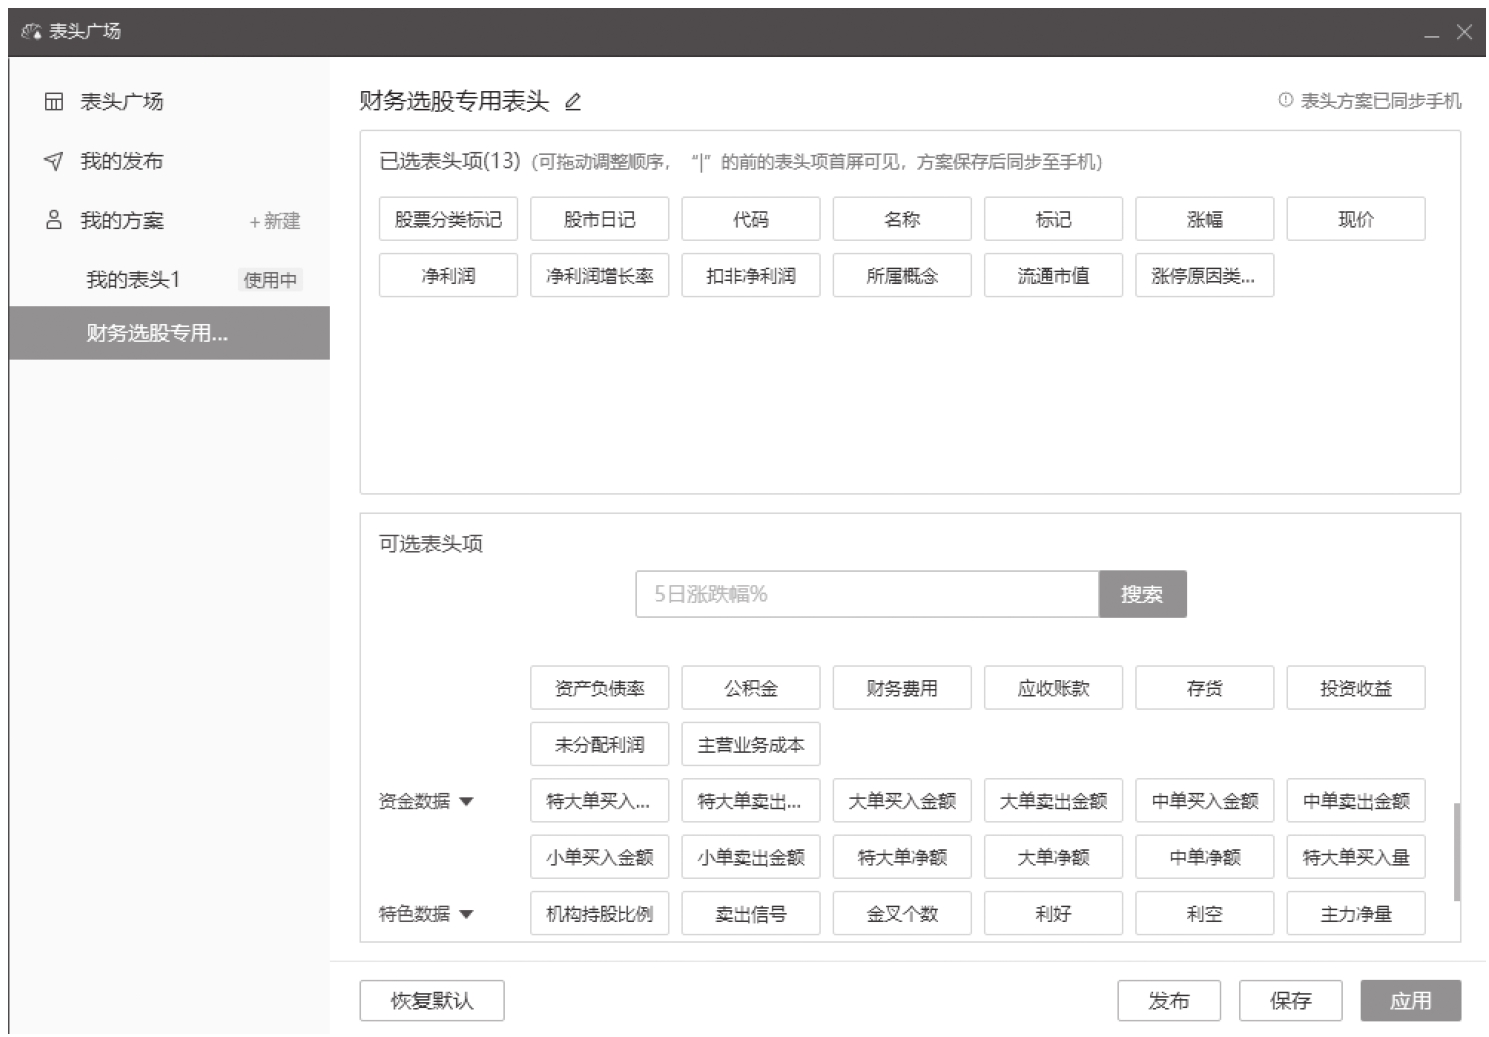Click the edit pencil icon beside 财务选股专用表头
Viewport: 1489px width, 1037px height.
[573, 101]
